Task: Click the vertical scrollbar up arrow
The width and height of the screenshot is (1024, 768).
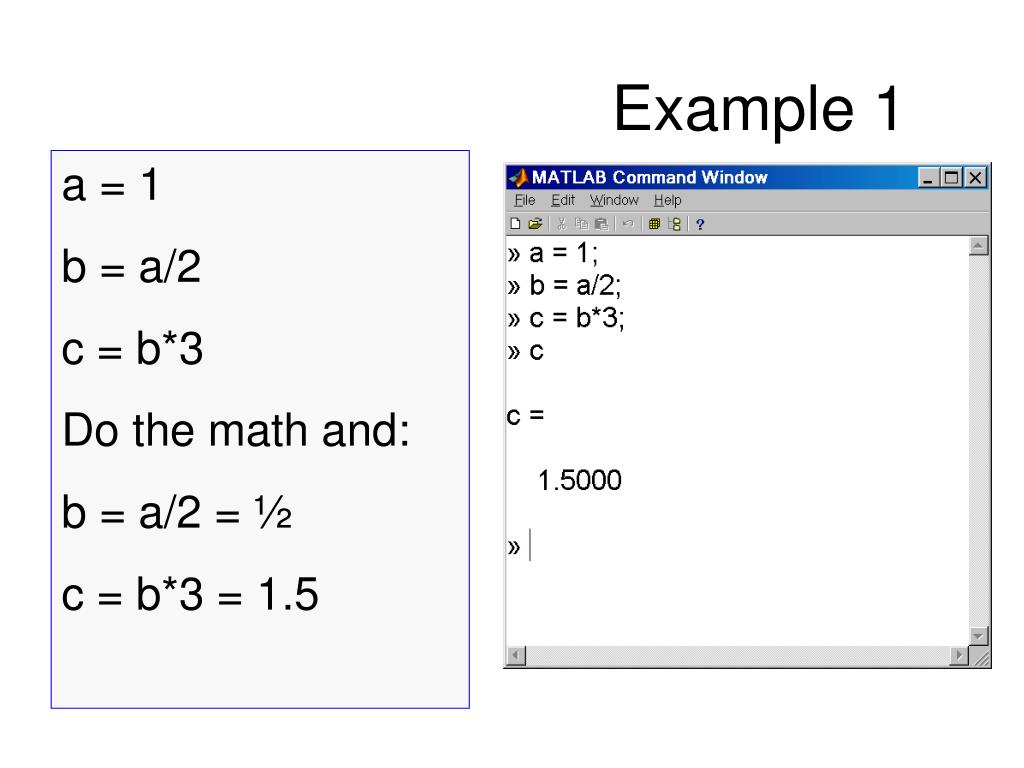Action: coord(978,246)
